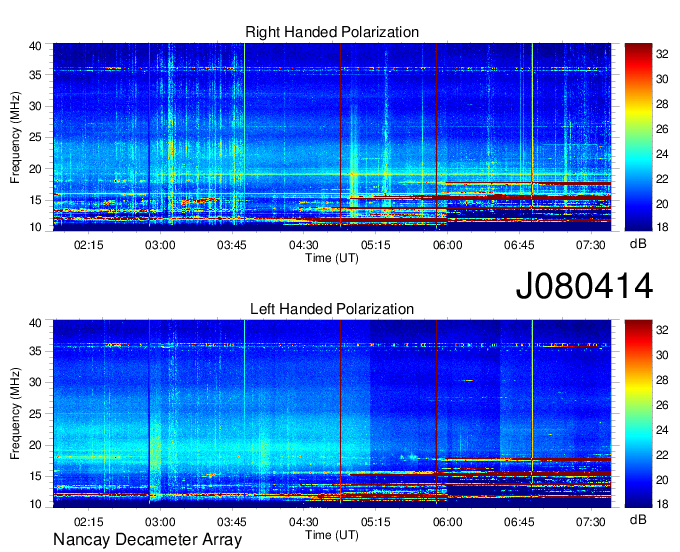The height and width of the screenshot is (552, 680).
Task: Click the dB color bar beside the right-handed plot
Action: point(638,137)
